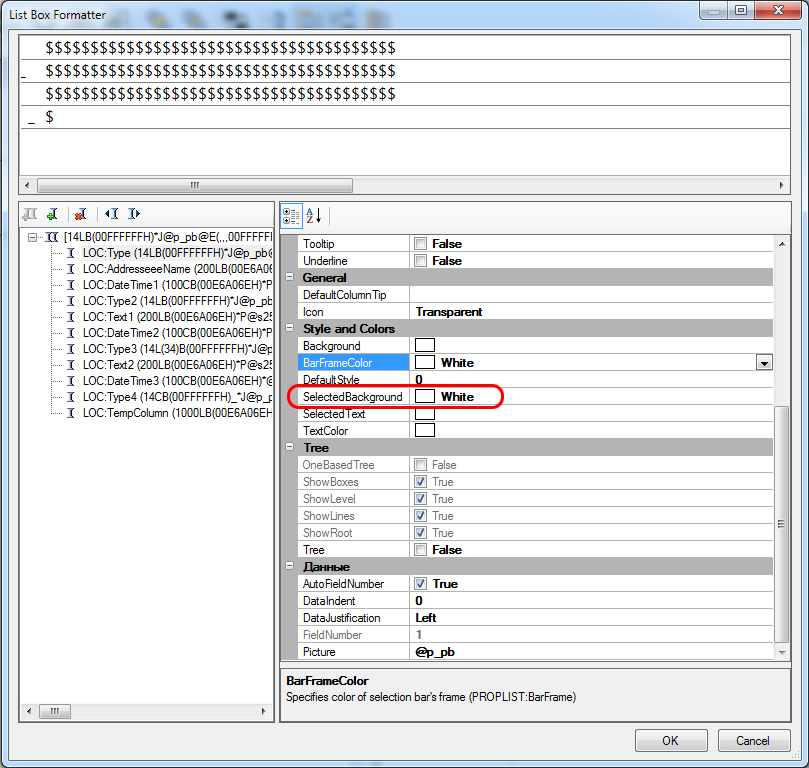Click the move column left icon
The height and width of the screenshot is (768, 809).
point(112,214)
